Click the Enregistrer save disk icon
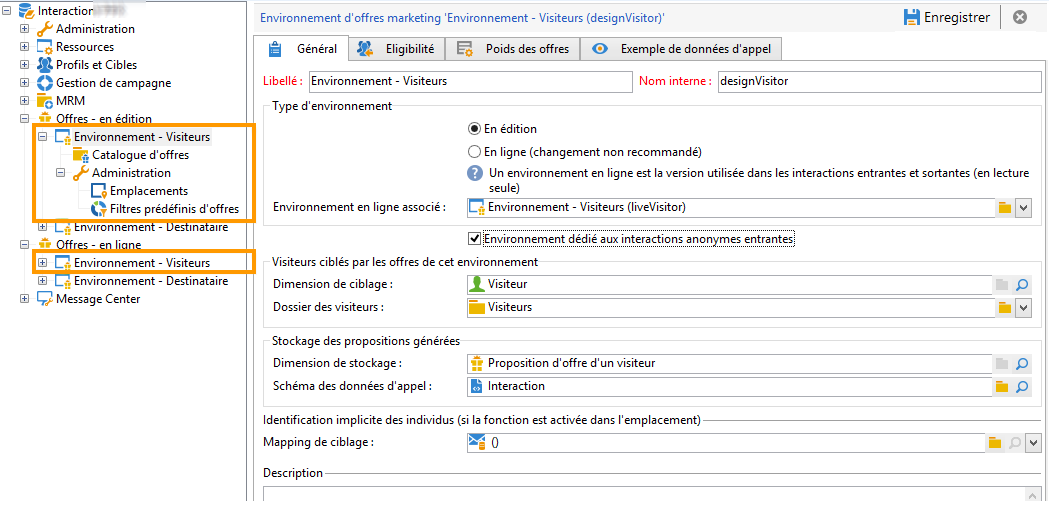The width and height of the screenshot is (1062, 518). click(912, 18)
